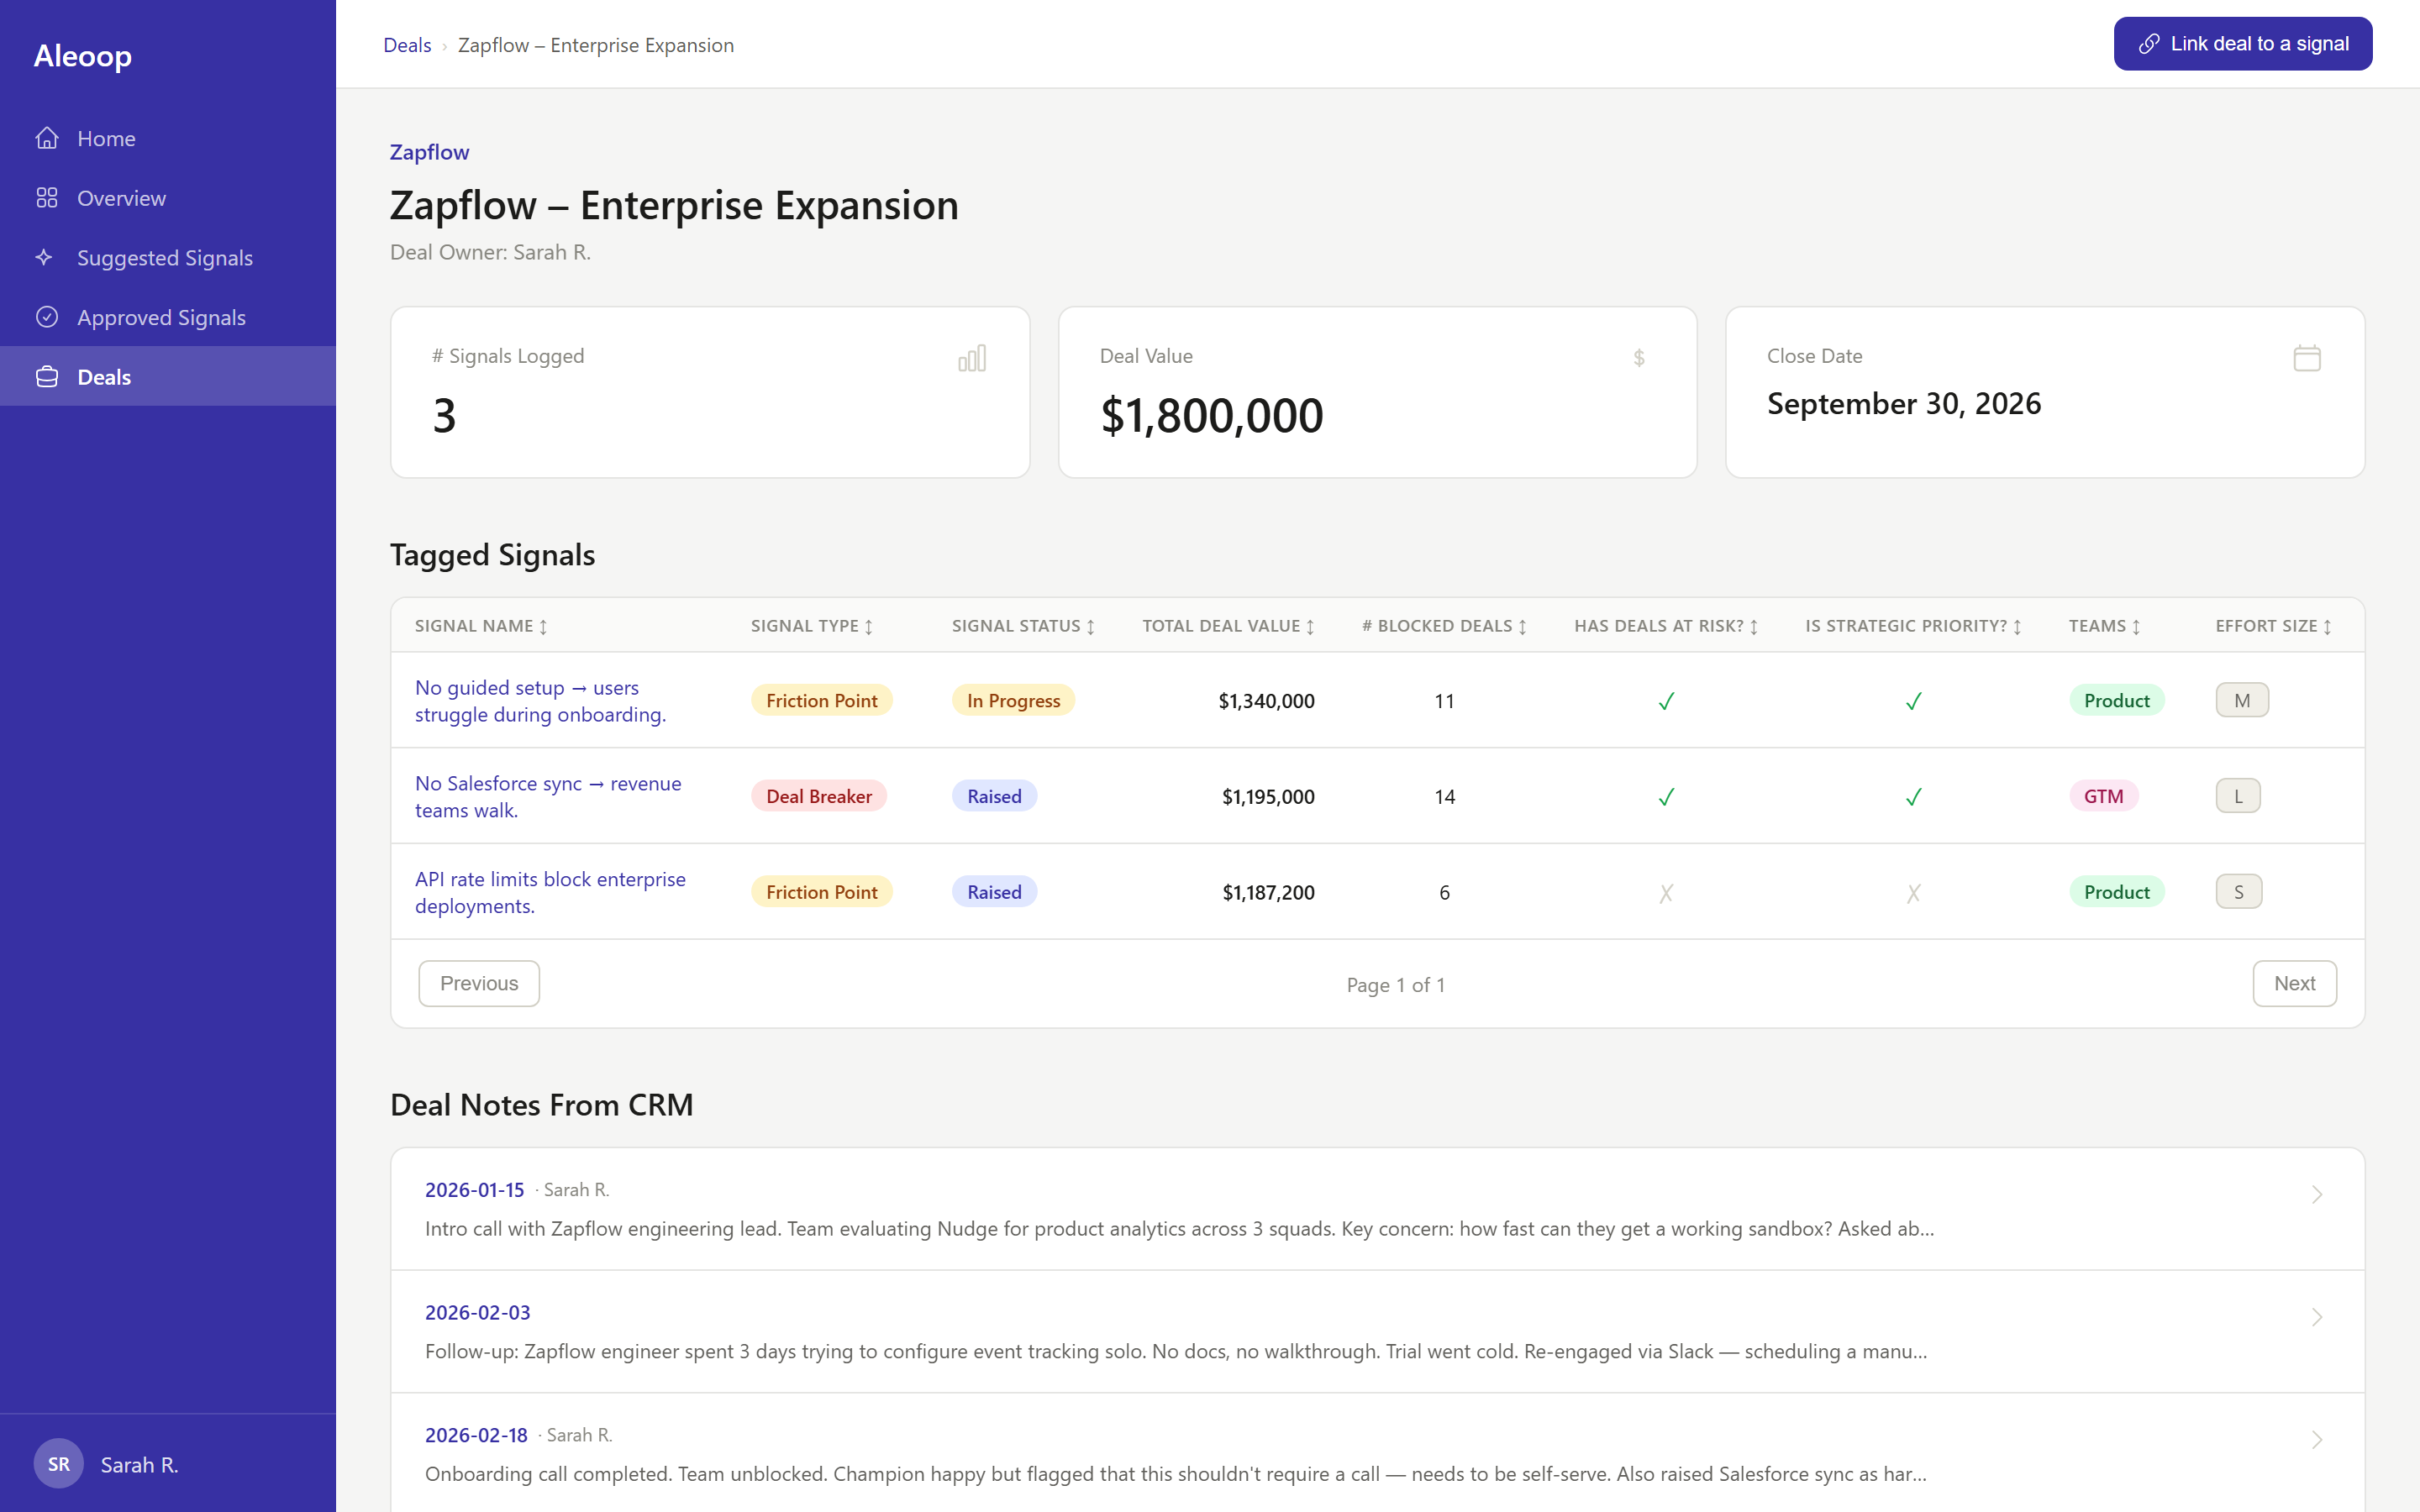Click Raised status in API rate limits row
The height and width of the screenshot is (1512, 2420).
[994, 892]
